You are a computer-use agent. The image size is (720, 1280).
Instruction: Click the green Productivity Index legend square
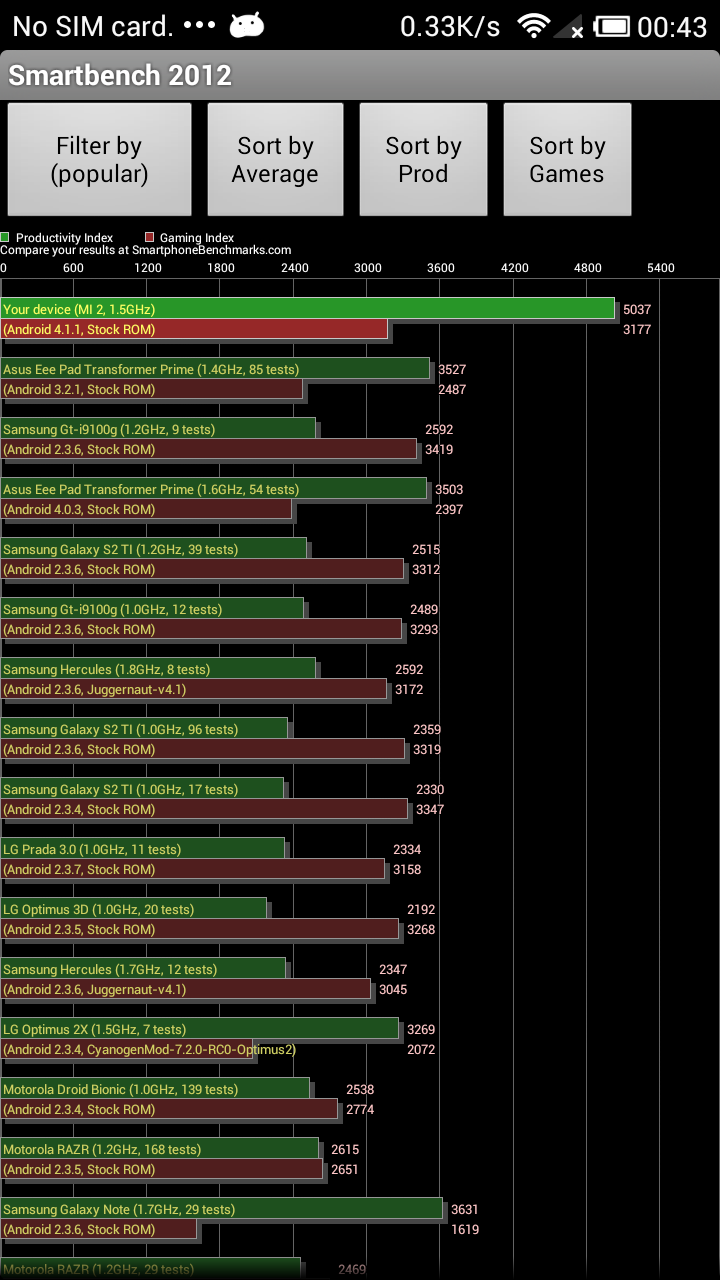pos(6,238)
